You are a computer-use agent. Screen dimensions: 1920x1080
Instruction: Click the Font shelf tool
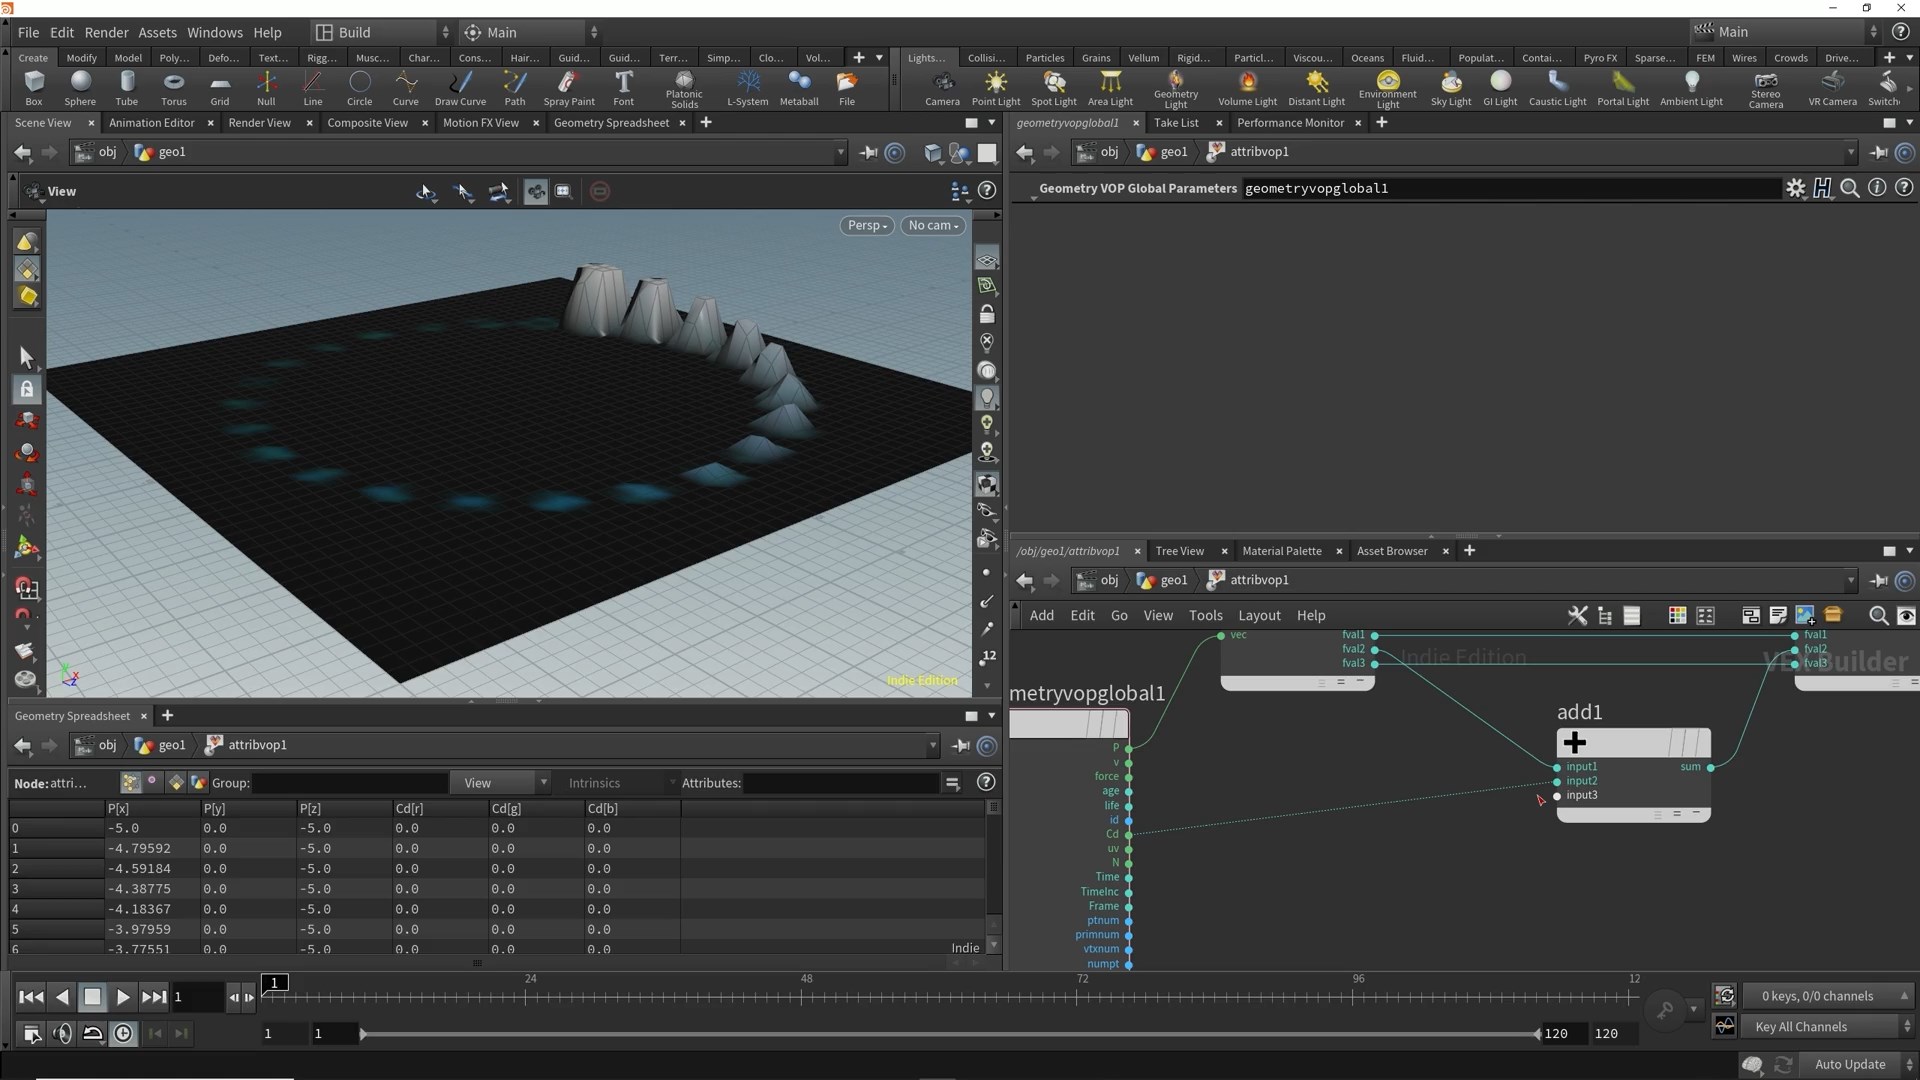[624, 88]
